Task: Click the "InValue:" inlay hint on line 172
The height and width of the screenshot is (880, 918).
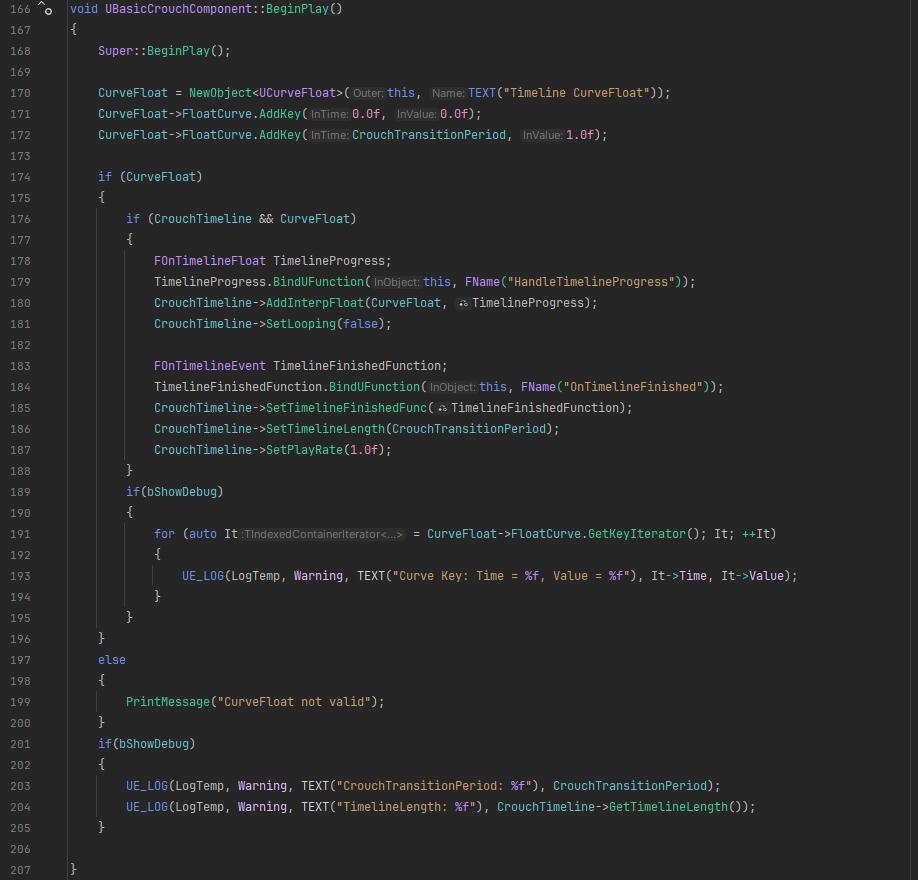Action: click(x=542, y=135)
